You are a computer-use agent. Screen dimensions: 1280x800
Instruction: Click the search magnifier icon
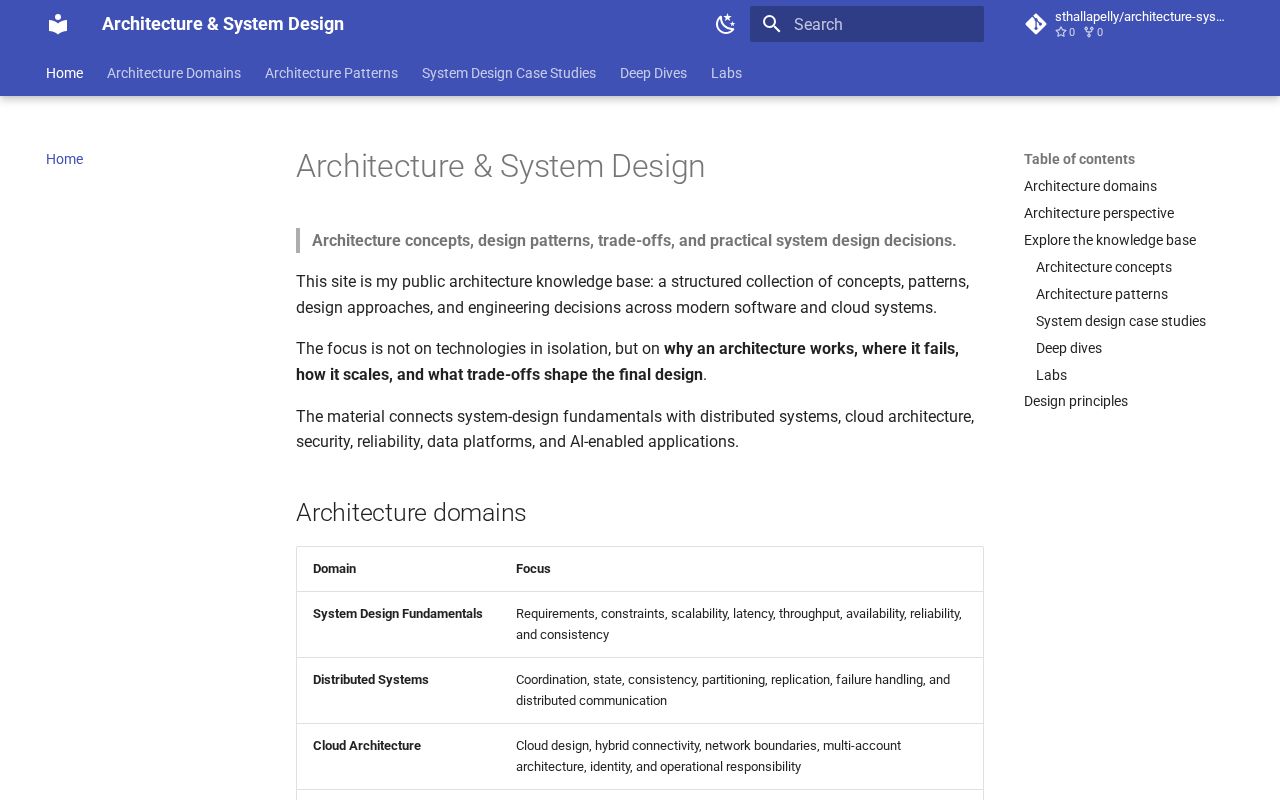771,24
